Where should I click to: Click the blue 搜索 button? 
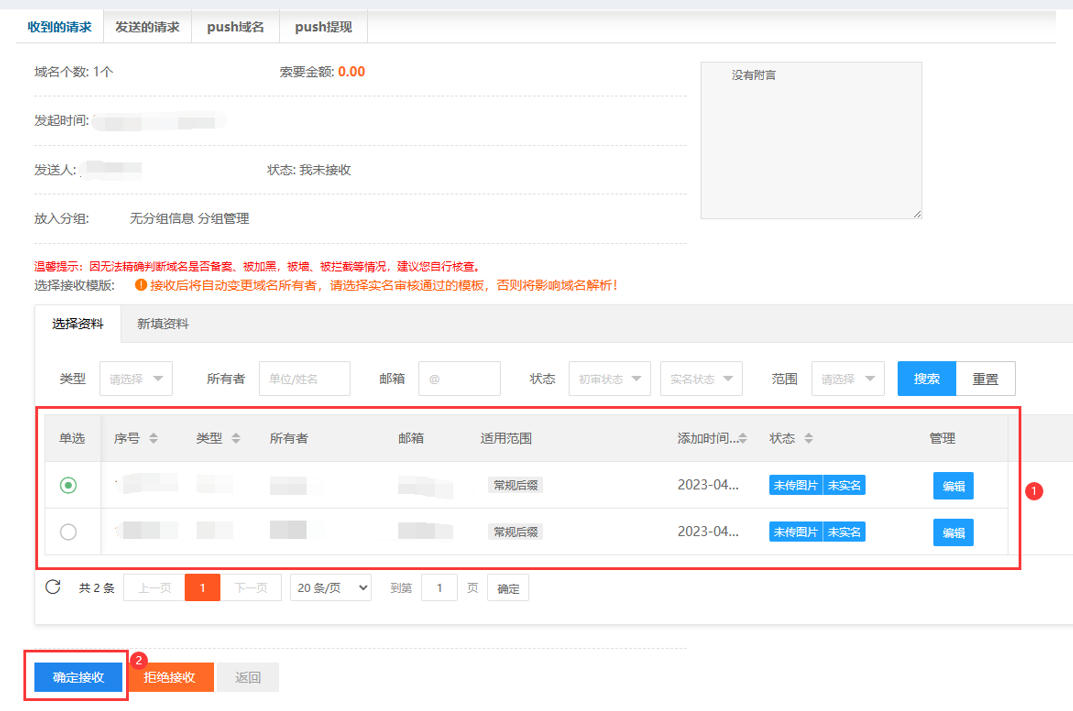tap(926, 379)
